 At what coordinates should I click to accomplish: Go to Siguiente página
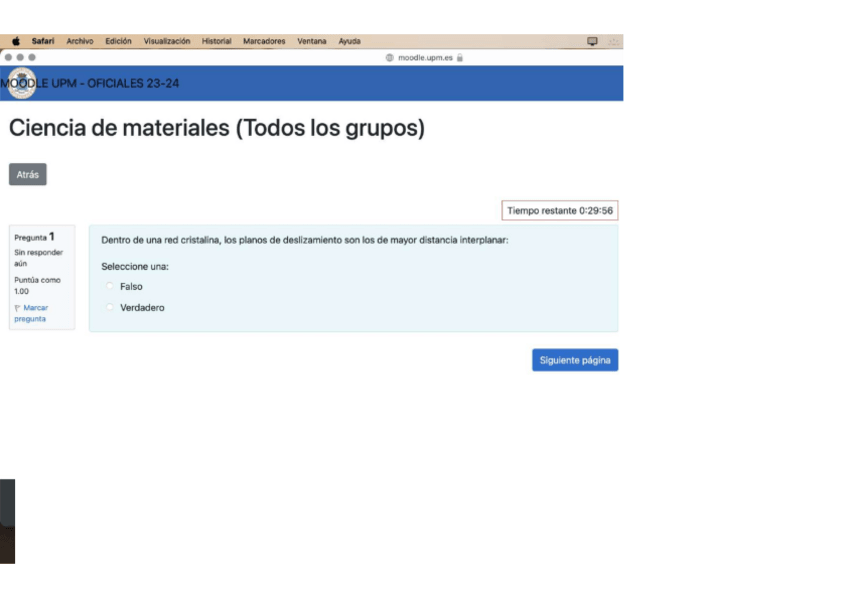pos(574,360)
